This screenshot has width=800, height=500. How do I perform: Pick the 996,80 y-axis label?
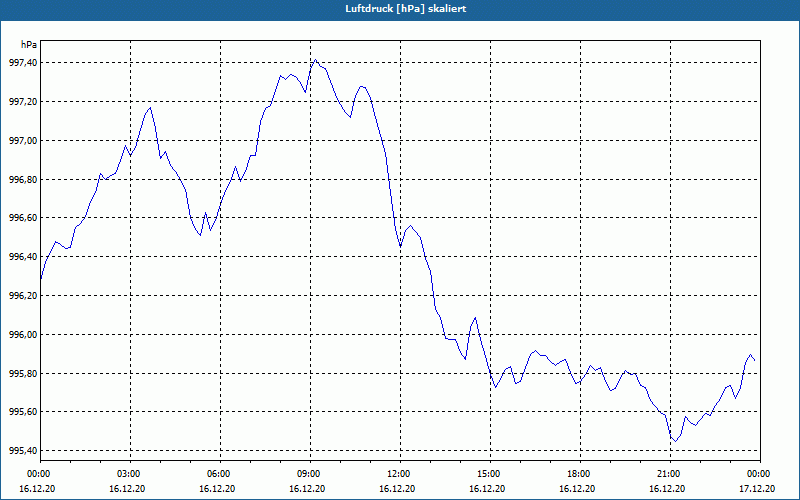[22, 180]
